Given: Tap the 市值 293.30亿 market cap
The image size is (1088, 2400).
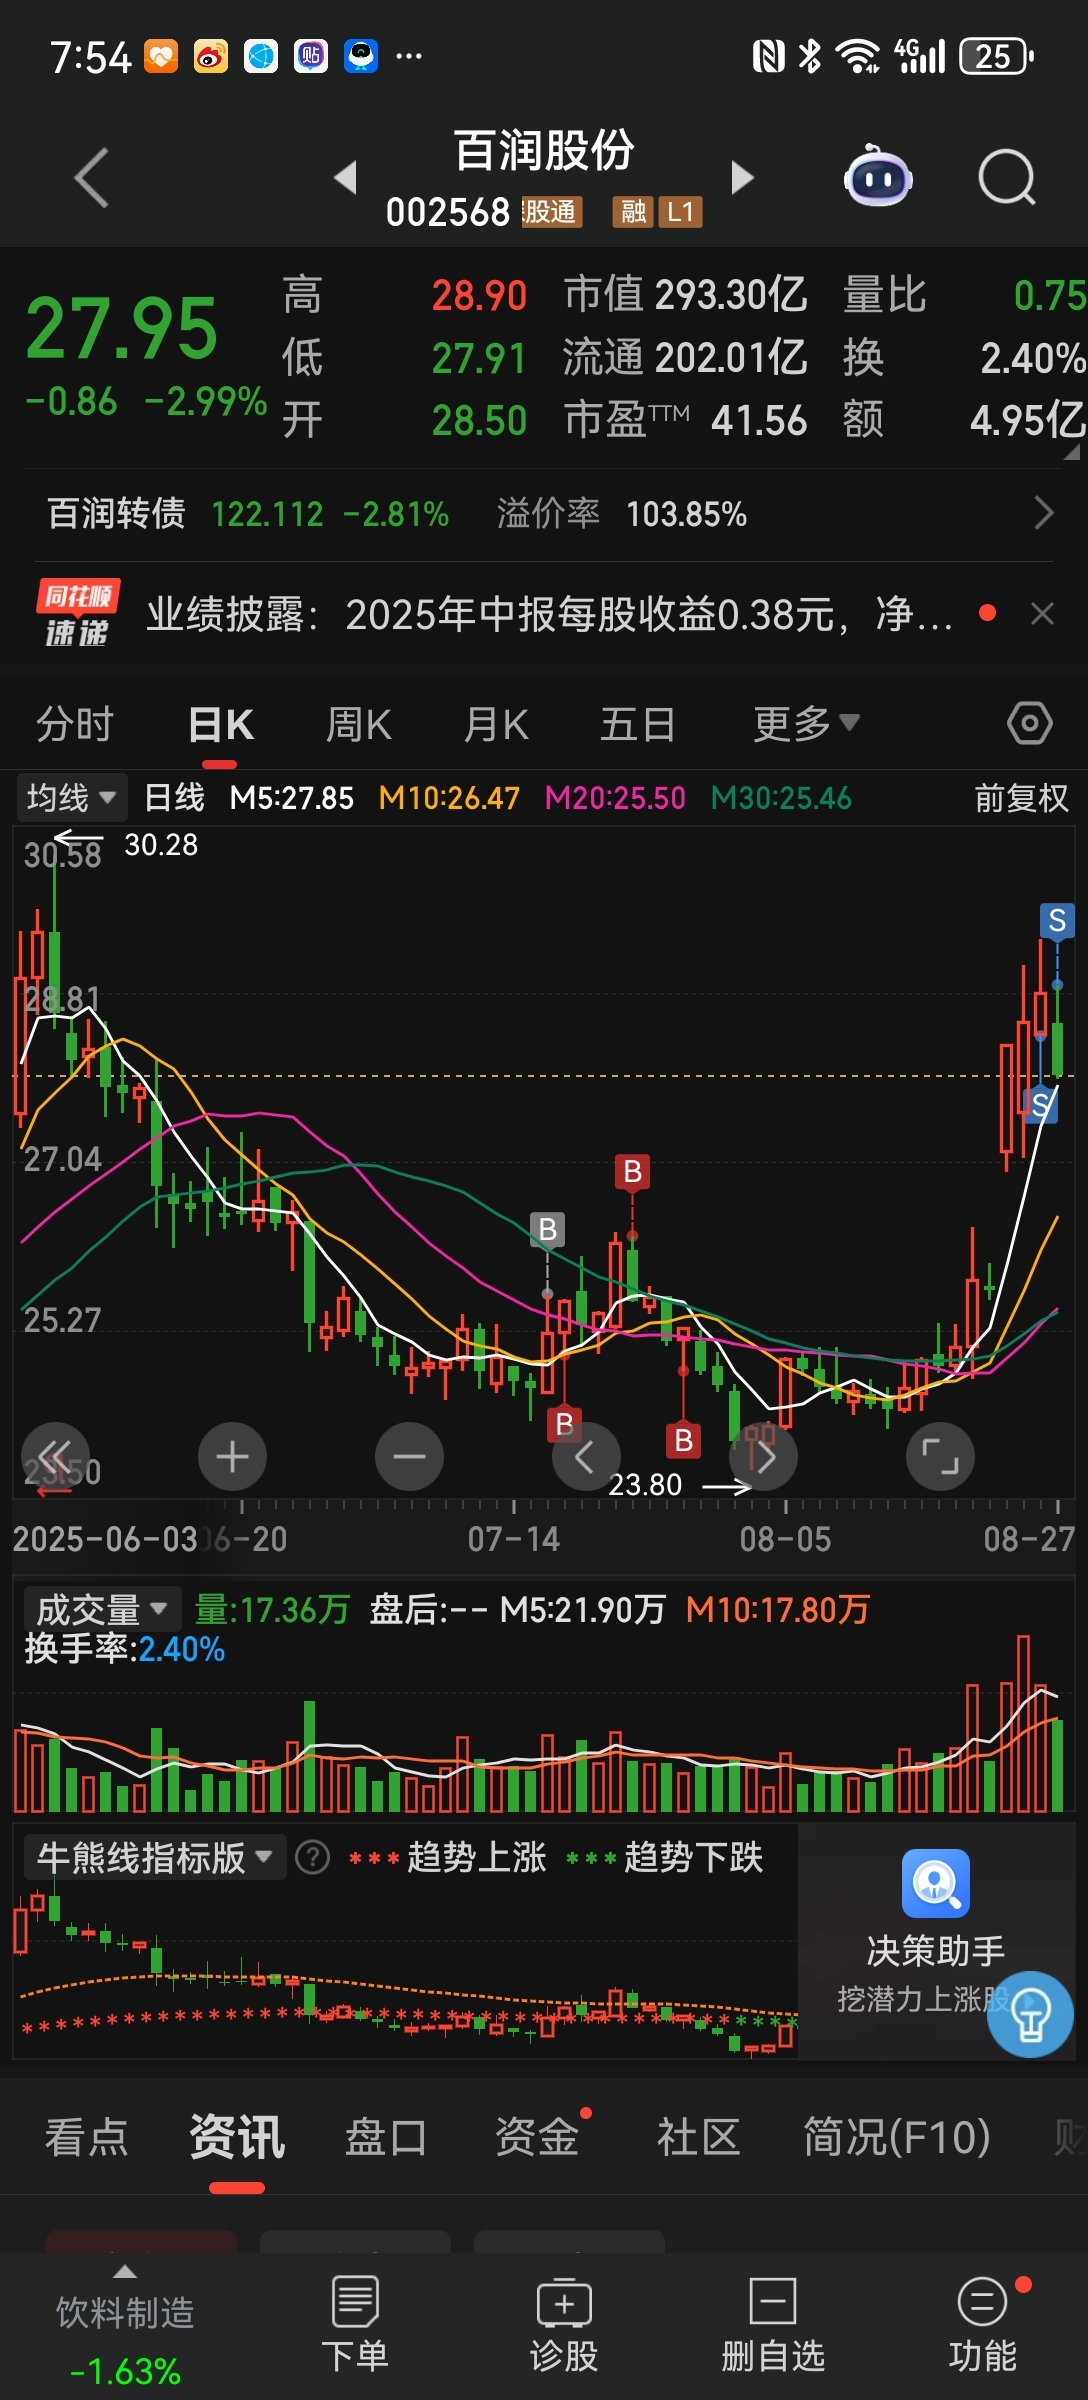Looking at the screenshot, I should tap(685, 294).
